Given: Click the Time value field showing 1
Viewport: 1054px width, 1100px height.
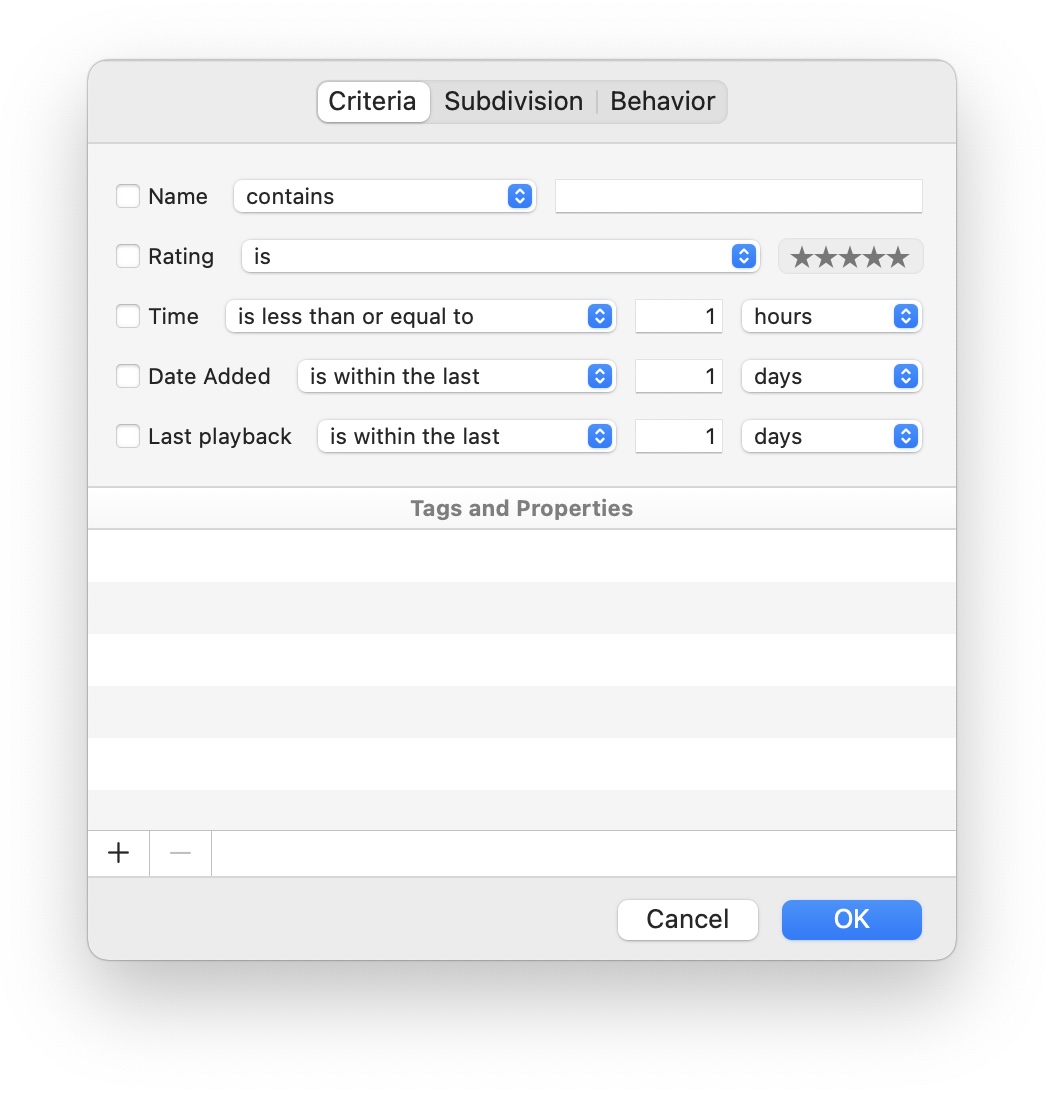Looking at the screenshot, I should (678, 316).
